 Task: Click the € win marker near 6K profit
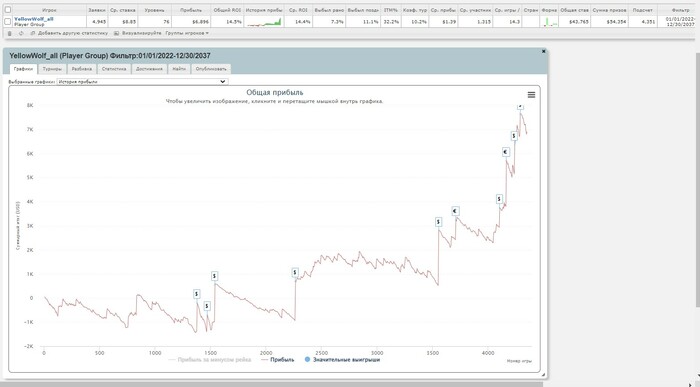[505, 152]
